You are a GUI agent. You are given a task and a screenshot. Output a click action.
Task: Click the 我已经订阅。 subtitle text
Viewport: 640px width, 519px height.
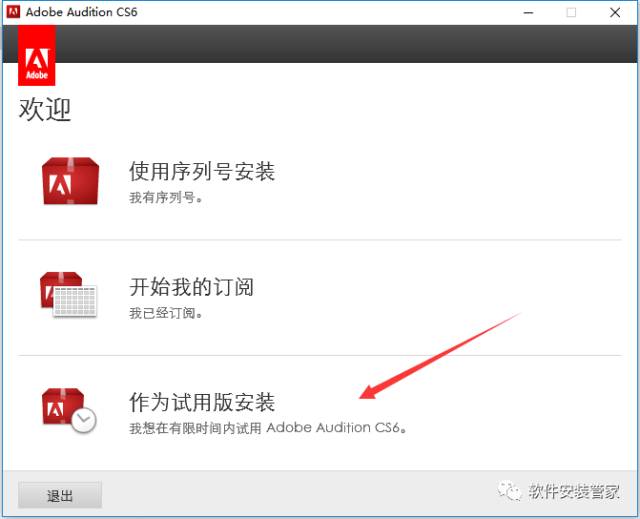point(166,313)
